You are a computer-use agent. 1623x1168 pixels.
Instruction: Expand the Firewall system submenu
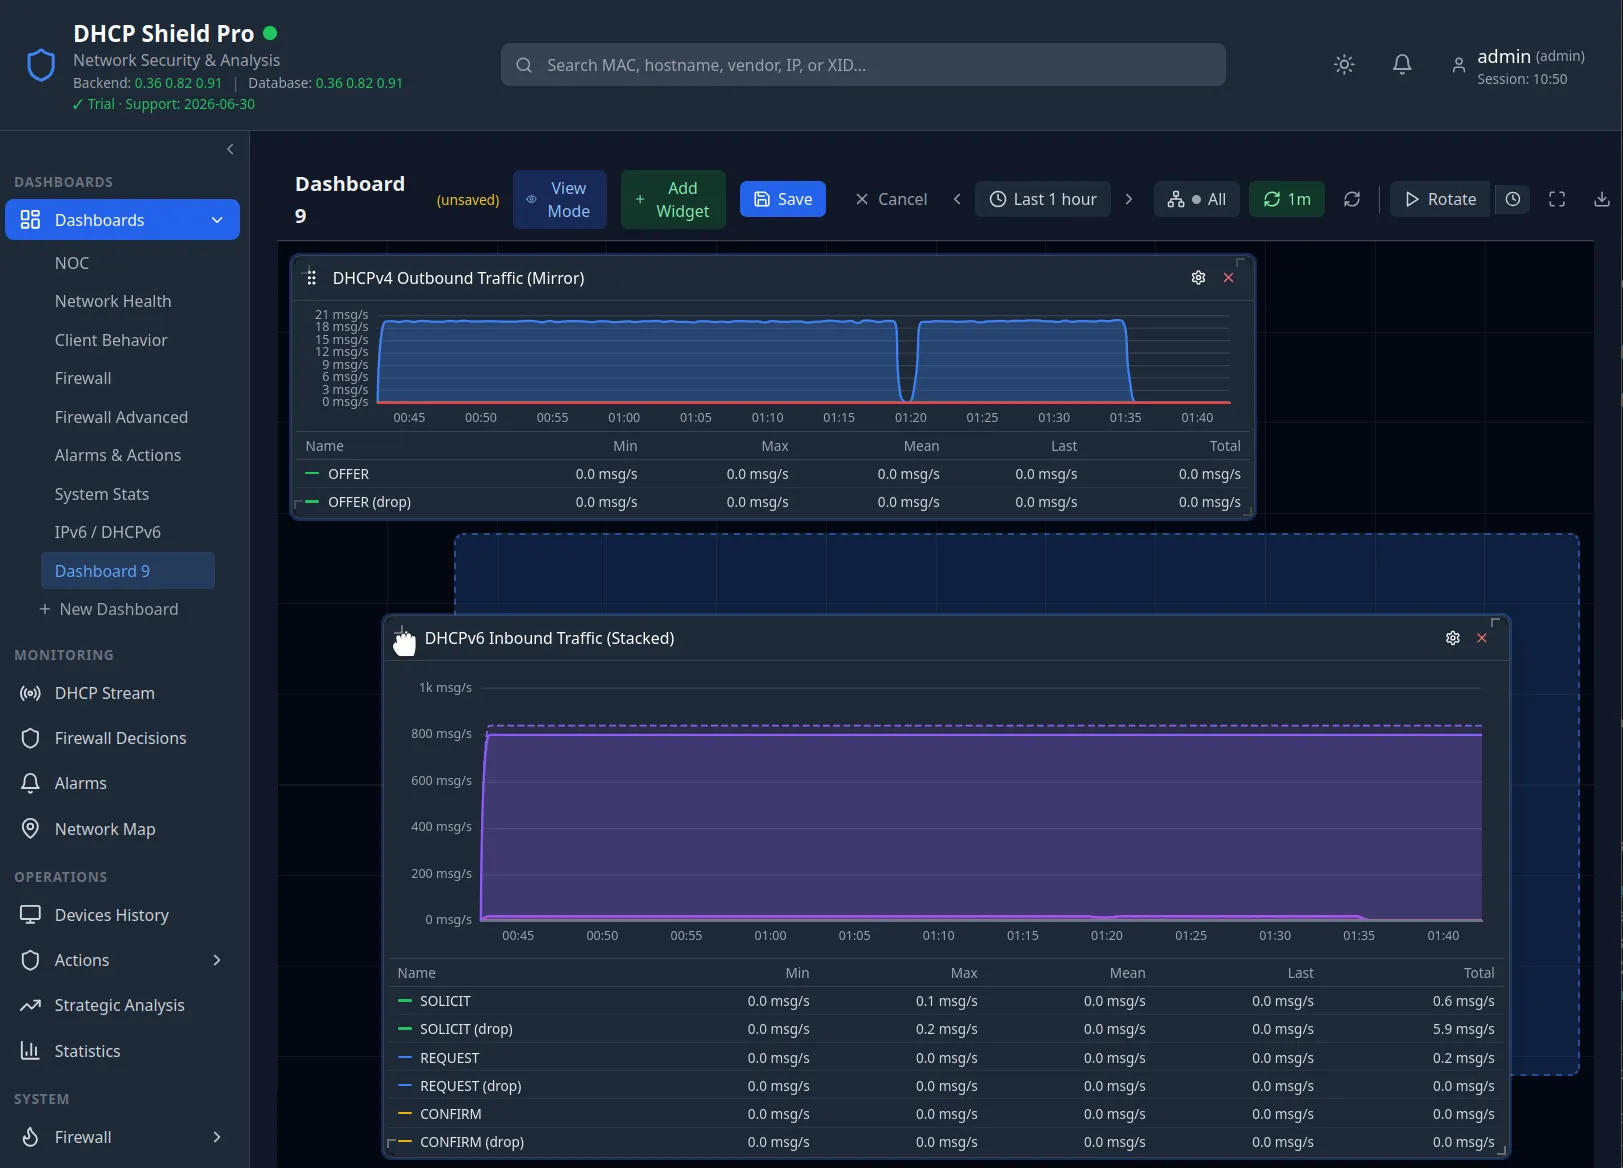pos(217,1137)
